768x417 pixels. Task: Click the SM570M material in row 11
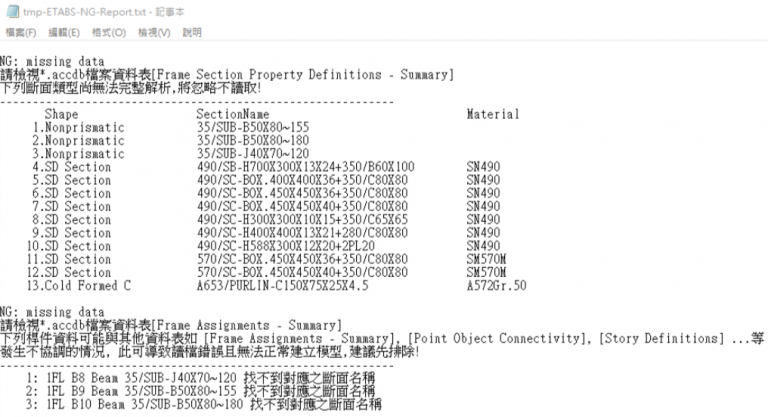pyautogui.click(x=487, y=259)
